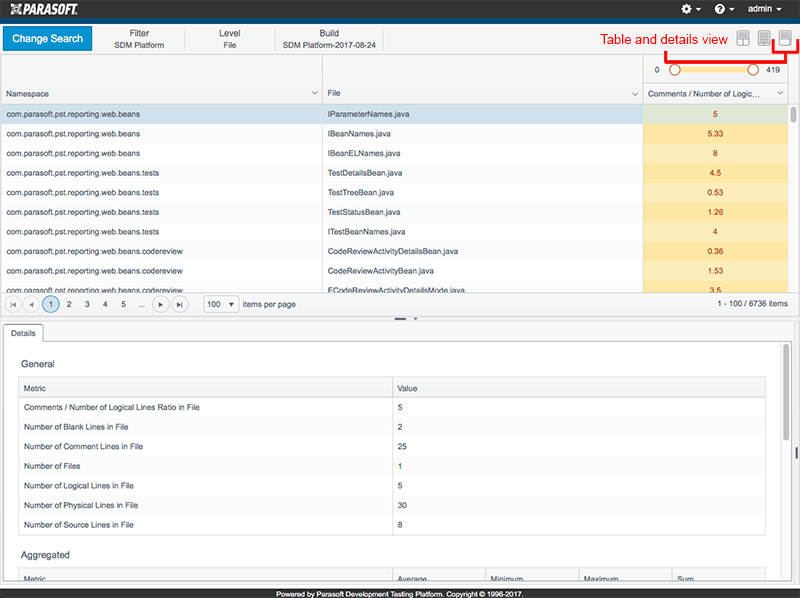800x598 pixels.
Task: Click the Parasoft logo
Action: pos(44,9)
